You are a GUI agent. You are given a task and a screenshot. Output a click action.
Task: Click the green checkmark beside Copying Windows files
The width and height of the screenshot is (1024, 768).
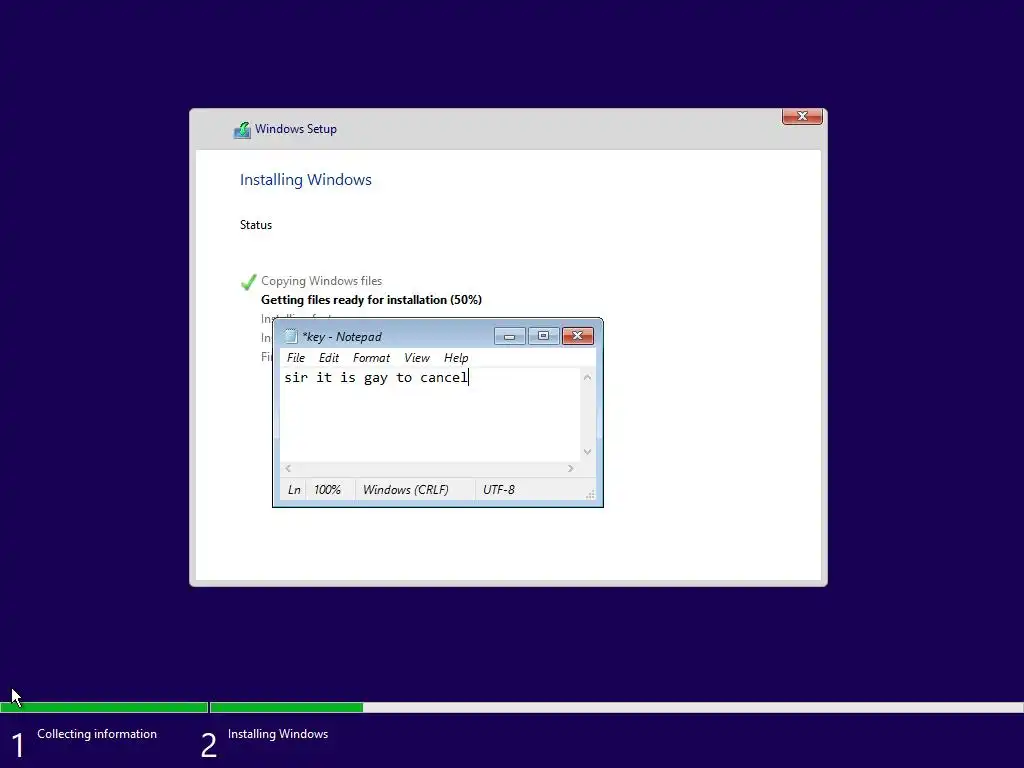click(248, 282)
